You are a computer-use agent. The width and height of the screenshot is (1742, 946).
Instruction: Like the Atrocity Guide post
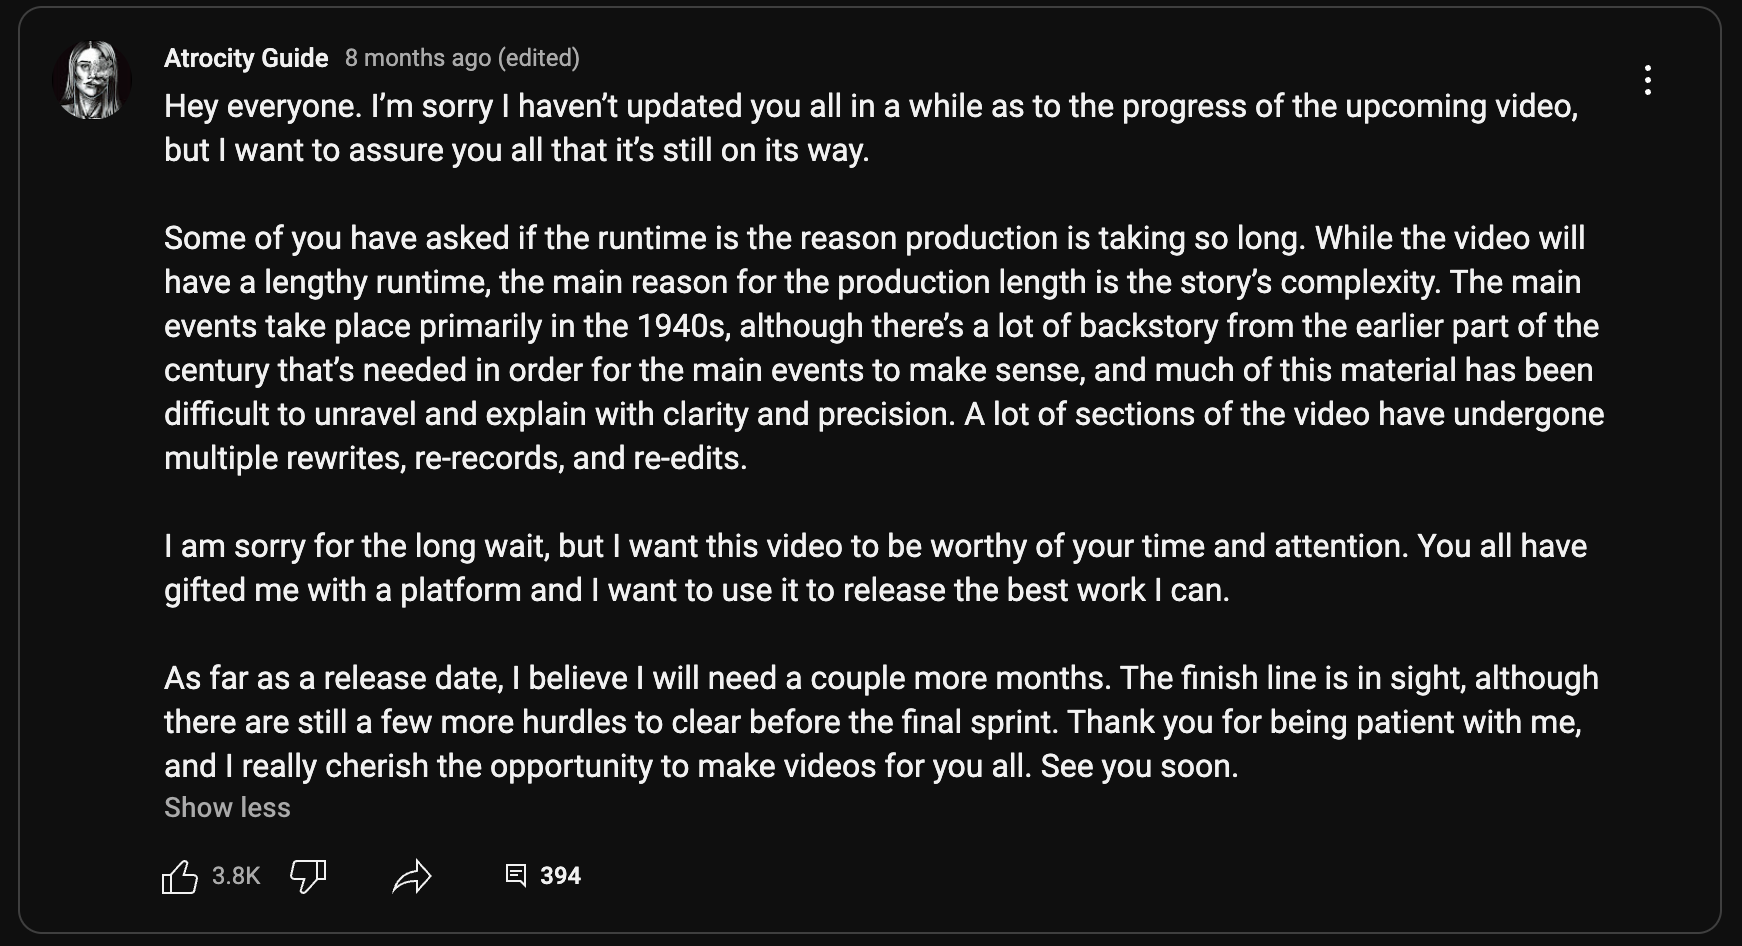click(x=180, y=877)
